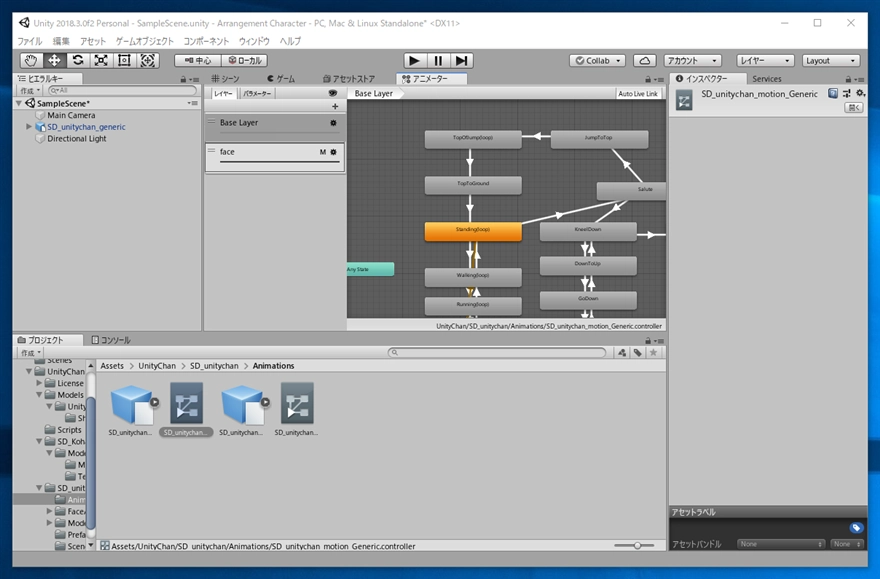The image size is (880, 579).
Task: Select the Standing(loop) state node
Action: (x=473, y=231)
